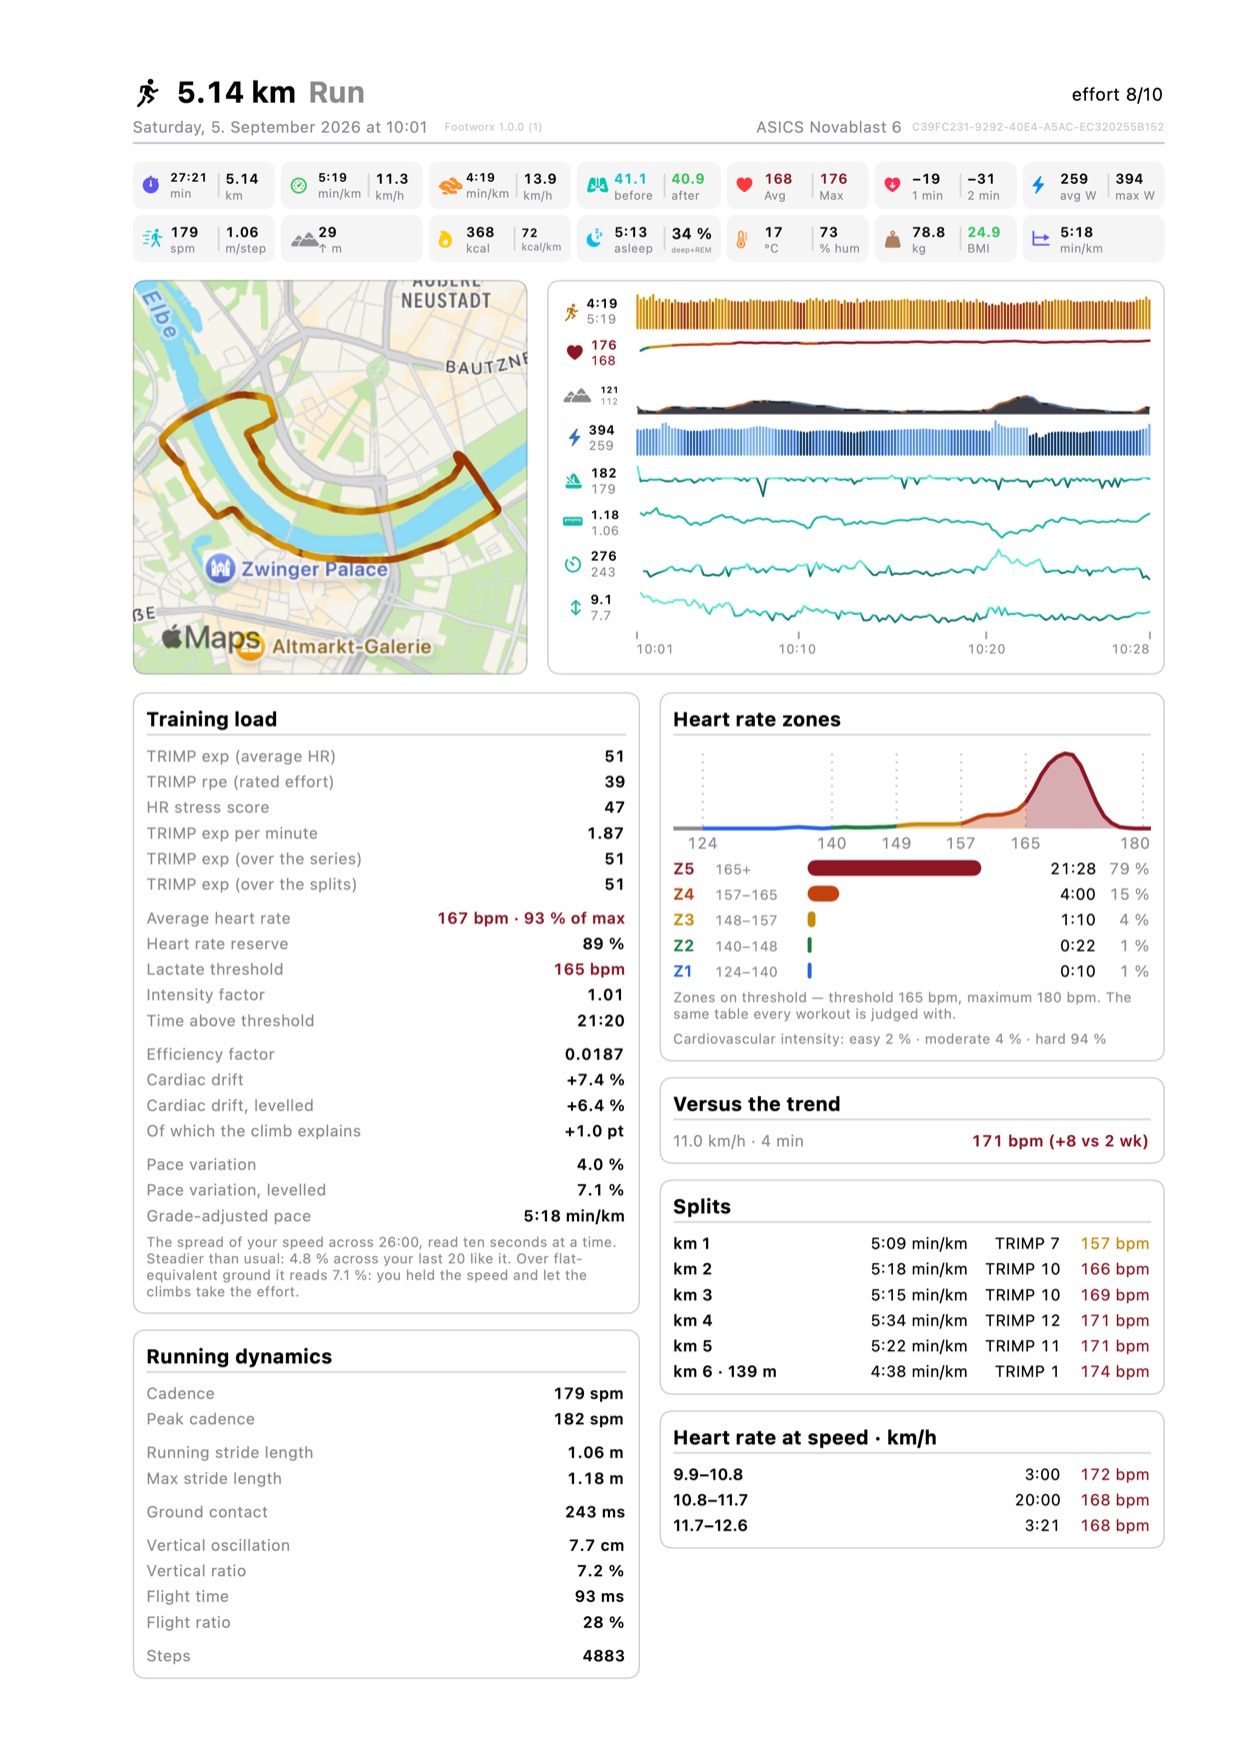Click the '9.9–10.8' speed range row
The height and width of the screenshot is (1754, 1240).
pyautogui.click(x=911, y=1474)
